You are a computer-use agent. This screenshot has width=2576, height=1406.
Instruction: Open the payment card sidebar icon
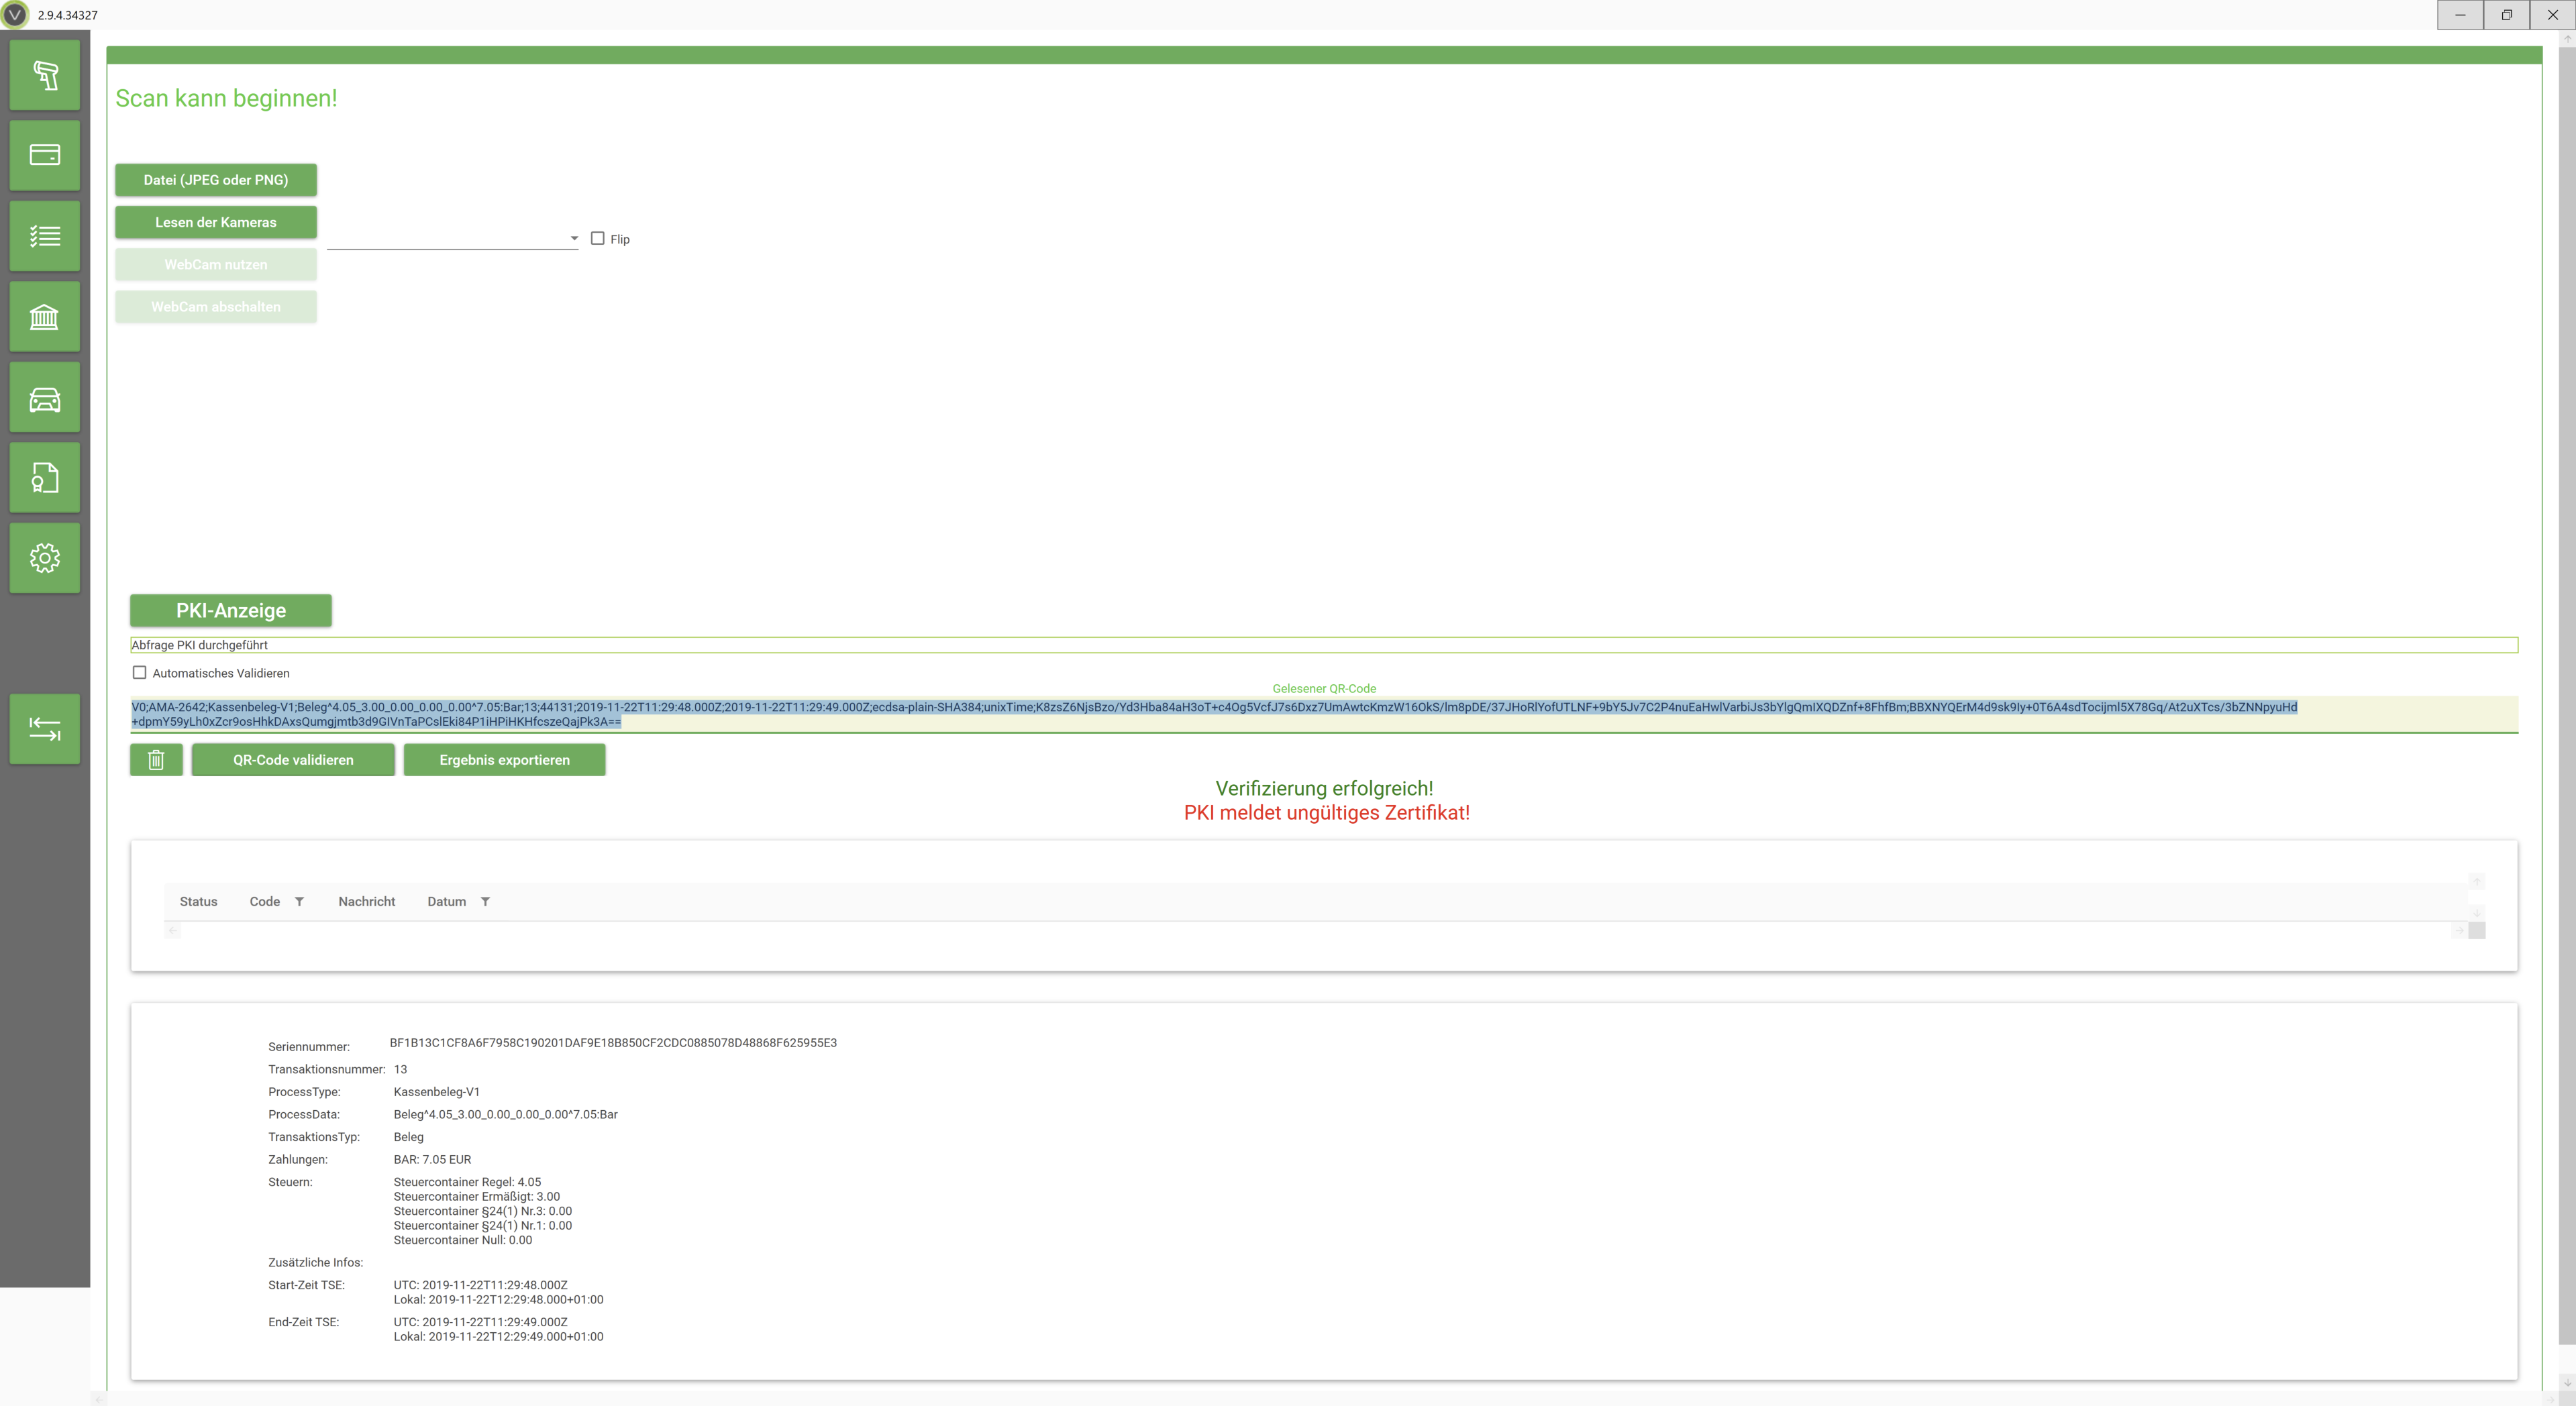pos(44,155)
